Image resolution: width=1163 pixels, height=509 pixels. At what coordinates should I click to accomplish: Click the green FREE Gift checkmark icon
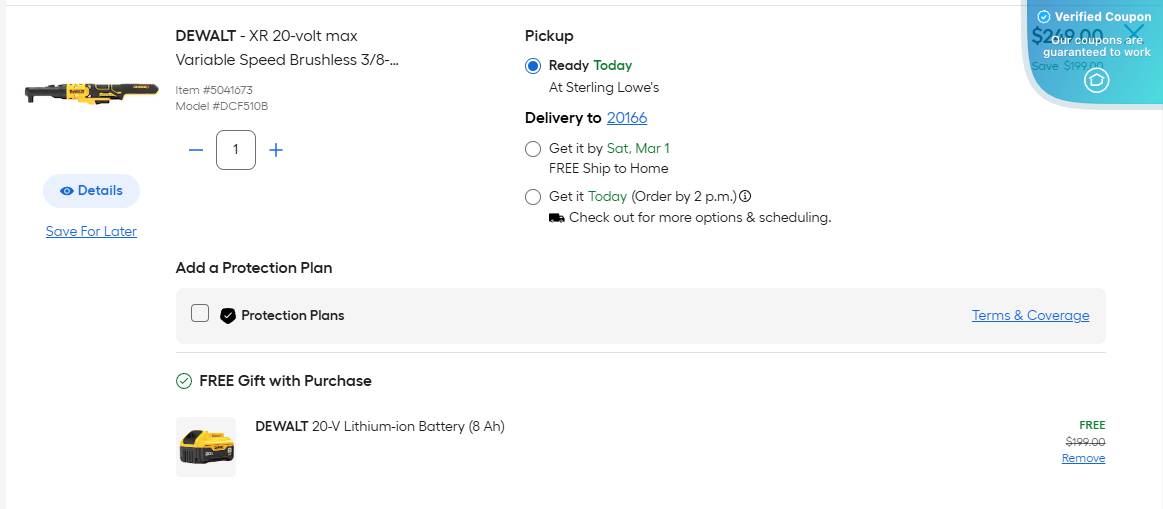click(184, 381)
